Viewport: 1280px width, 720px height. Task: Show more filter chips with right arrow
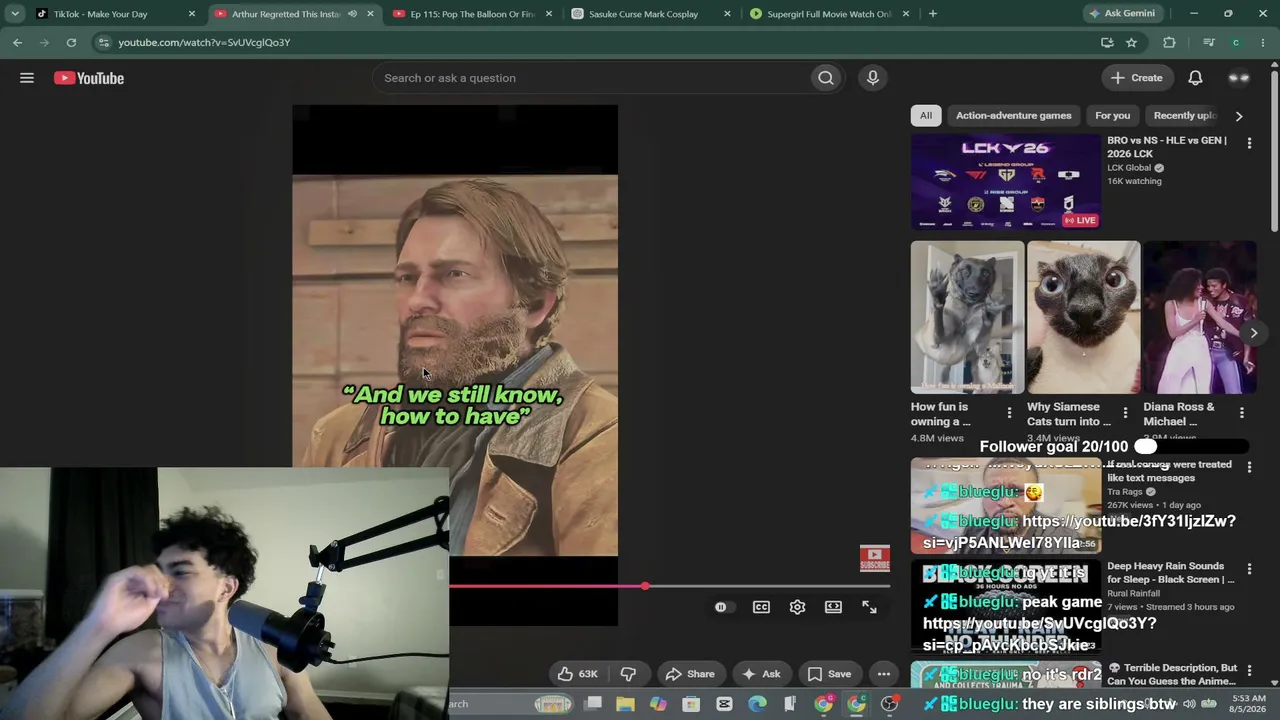(1239, 116)
